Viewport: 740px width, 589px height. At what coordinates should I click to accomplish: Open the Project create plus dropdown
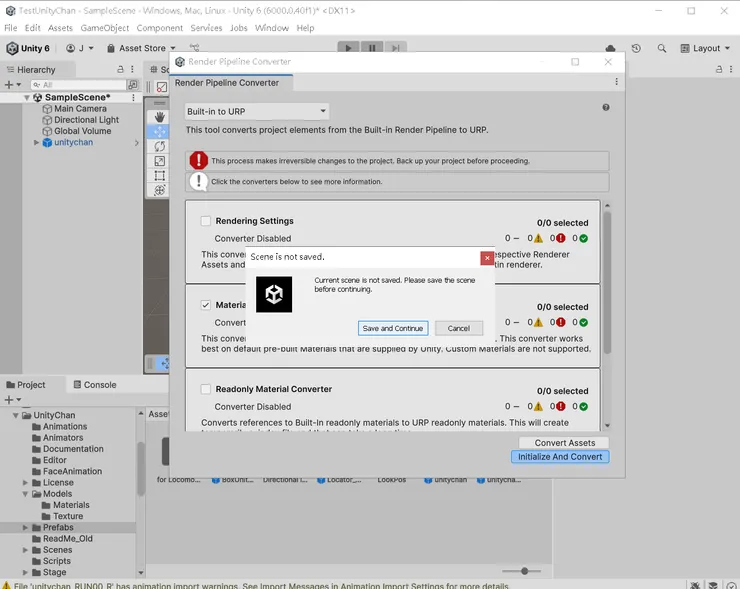coord(12,400)
